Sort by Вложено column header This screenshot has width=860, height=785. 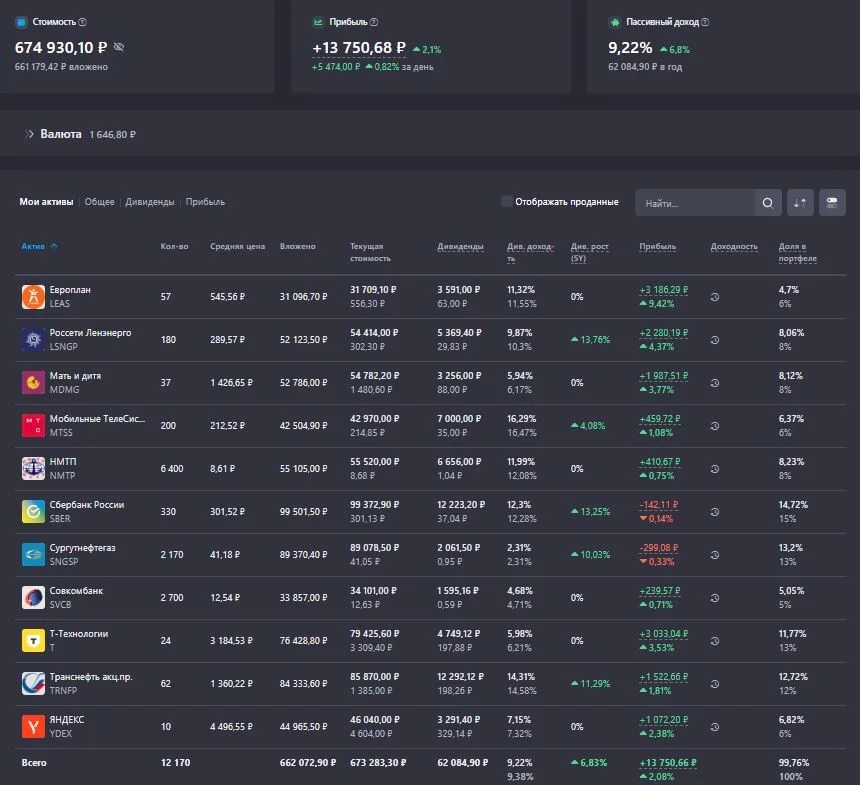click(298, 246)
